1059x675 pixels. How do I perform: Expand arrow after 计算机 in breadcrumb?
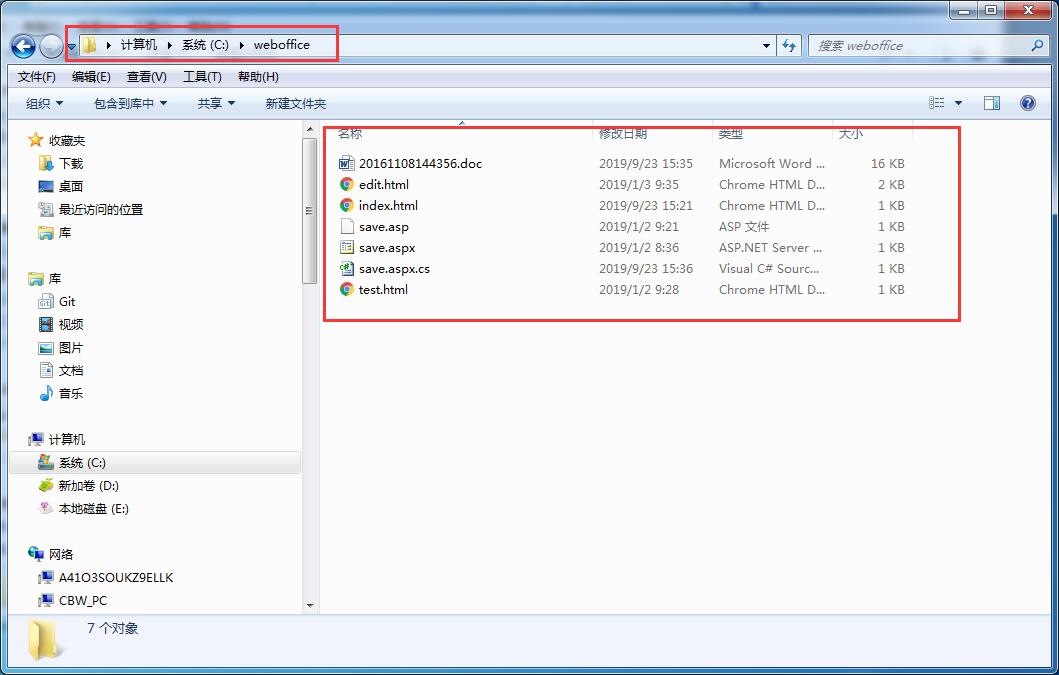(170, 45)
